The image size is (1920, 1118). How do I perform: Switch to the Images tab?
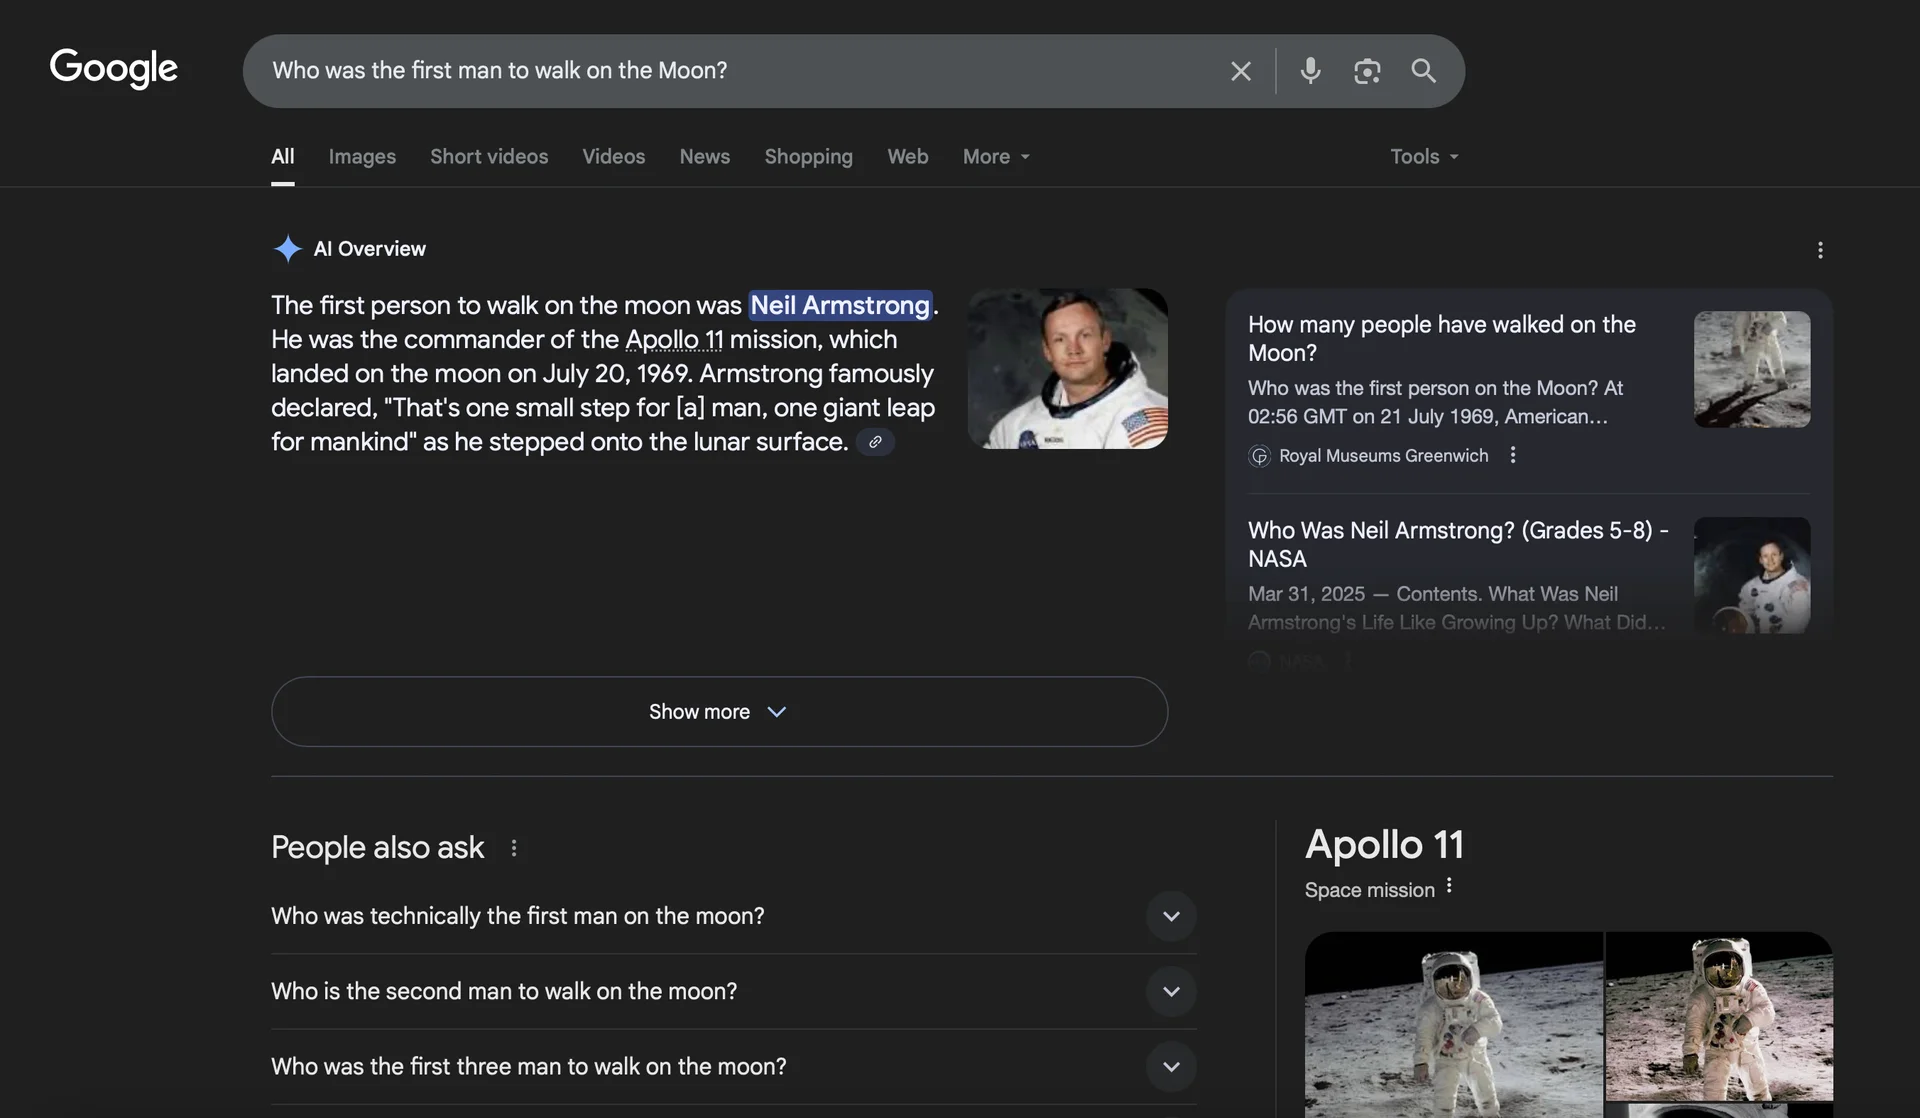click(361, 156)
